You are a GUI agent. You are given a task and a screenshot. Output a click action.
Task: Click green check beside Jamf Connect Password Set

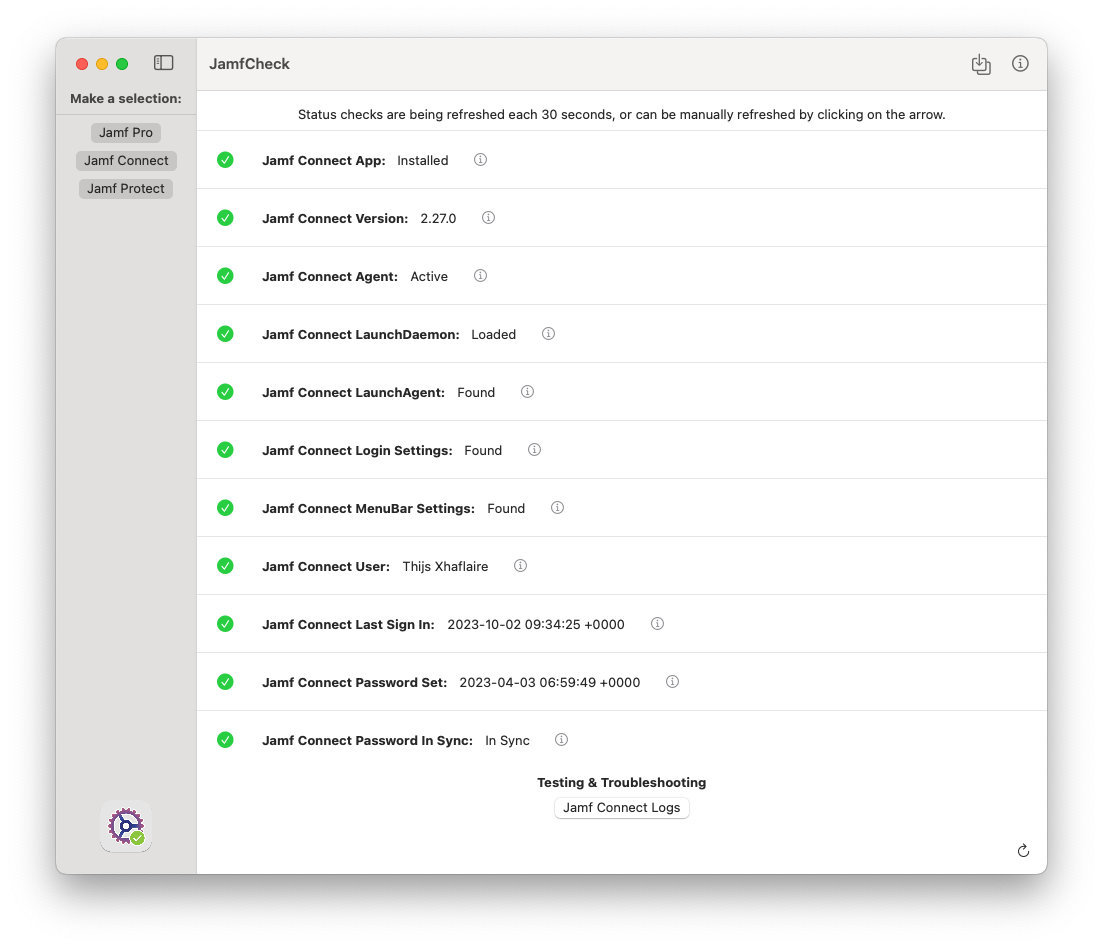[225, 682]
